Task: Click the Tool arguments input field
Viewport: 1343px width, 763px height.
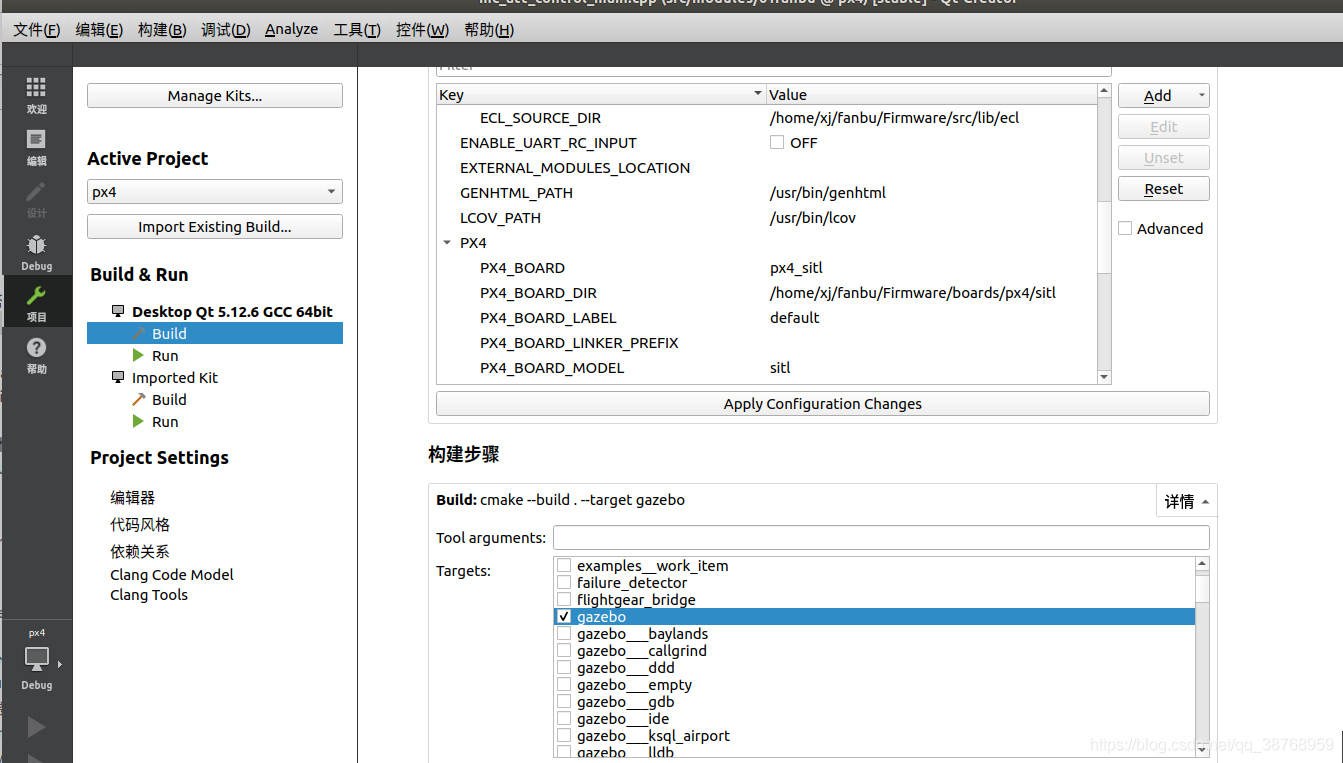Action: (x=881, y=537)
